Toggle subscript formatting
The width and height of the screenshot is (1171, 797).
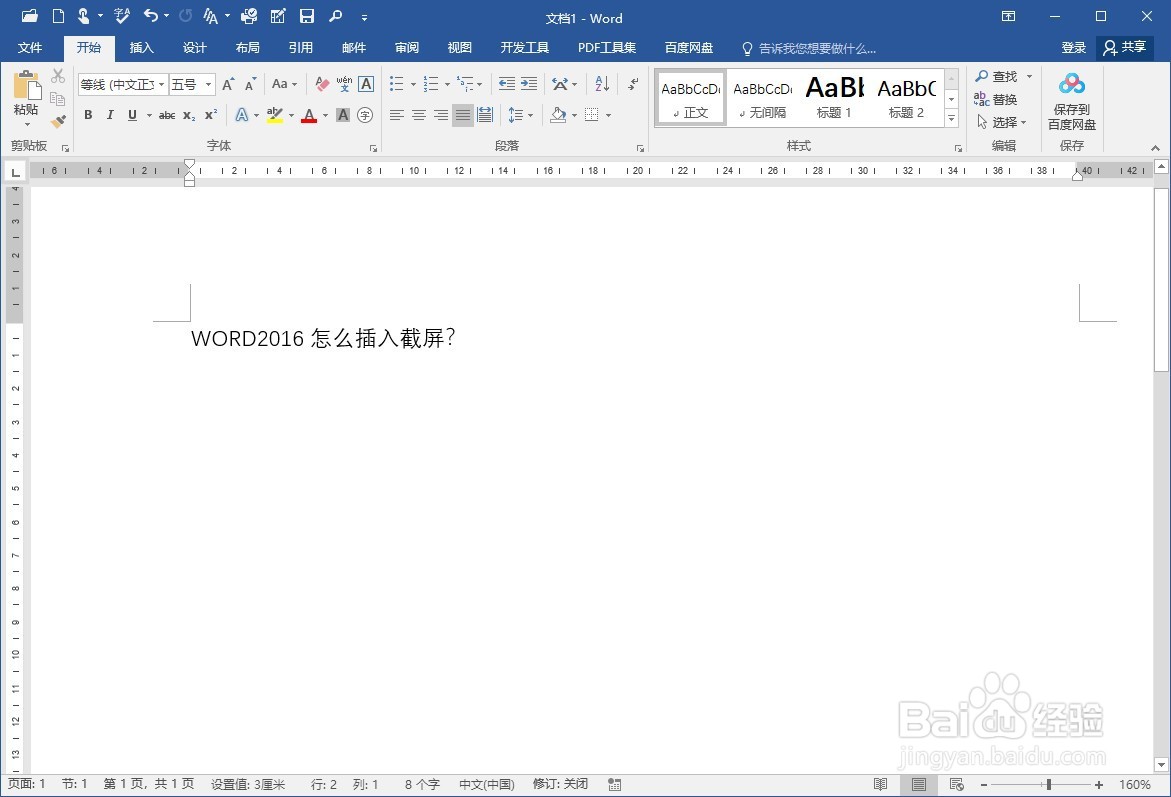click(x=188, y=115)
